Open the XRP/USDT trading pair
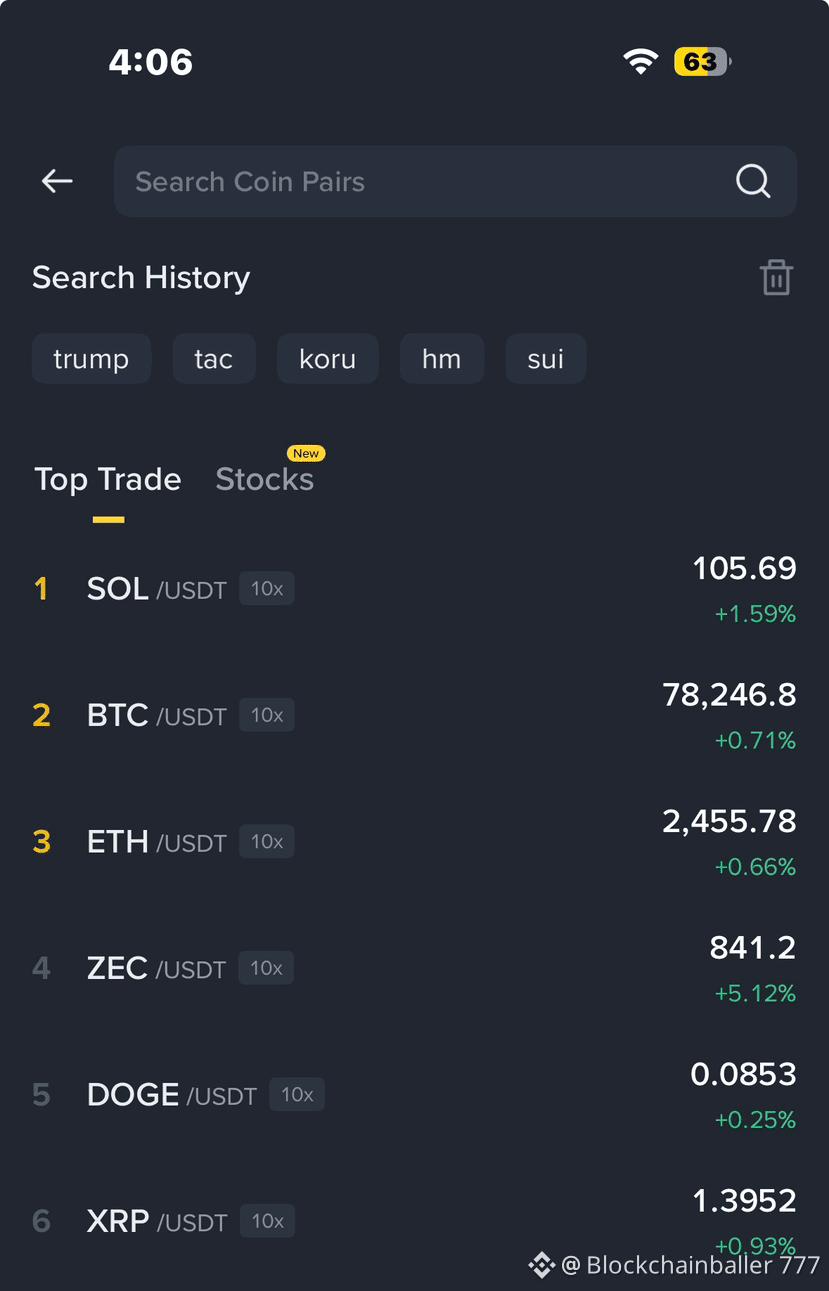 point(414,1222)
